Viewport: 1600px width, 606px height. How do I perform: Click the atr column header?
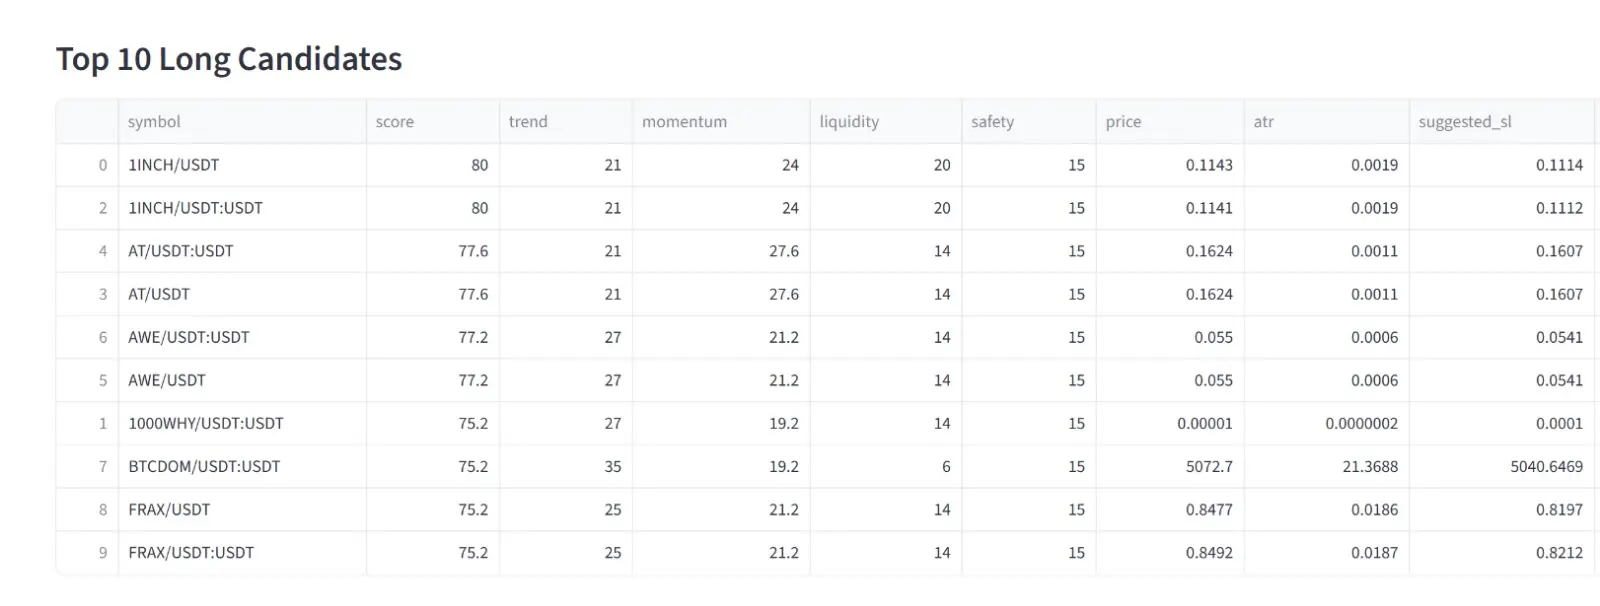click(x=1327, y=122)
